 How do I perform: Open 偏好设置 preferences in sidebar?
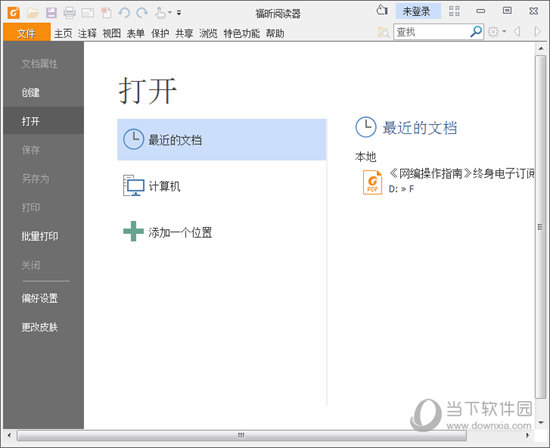pyautogui.click(x=43, y=299)
